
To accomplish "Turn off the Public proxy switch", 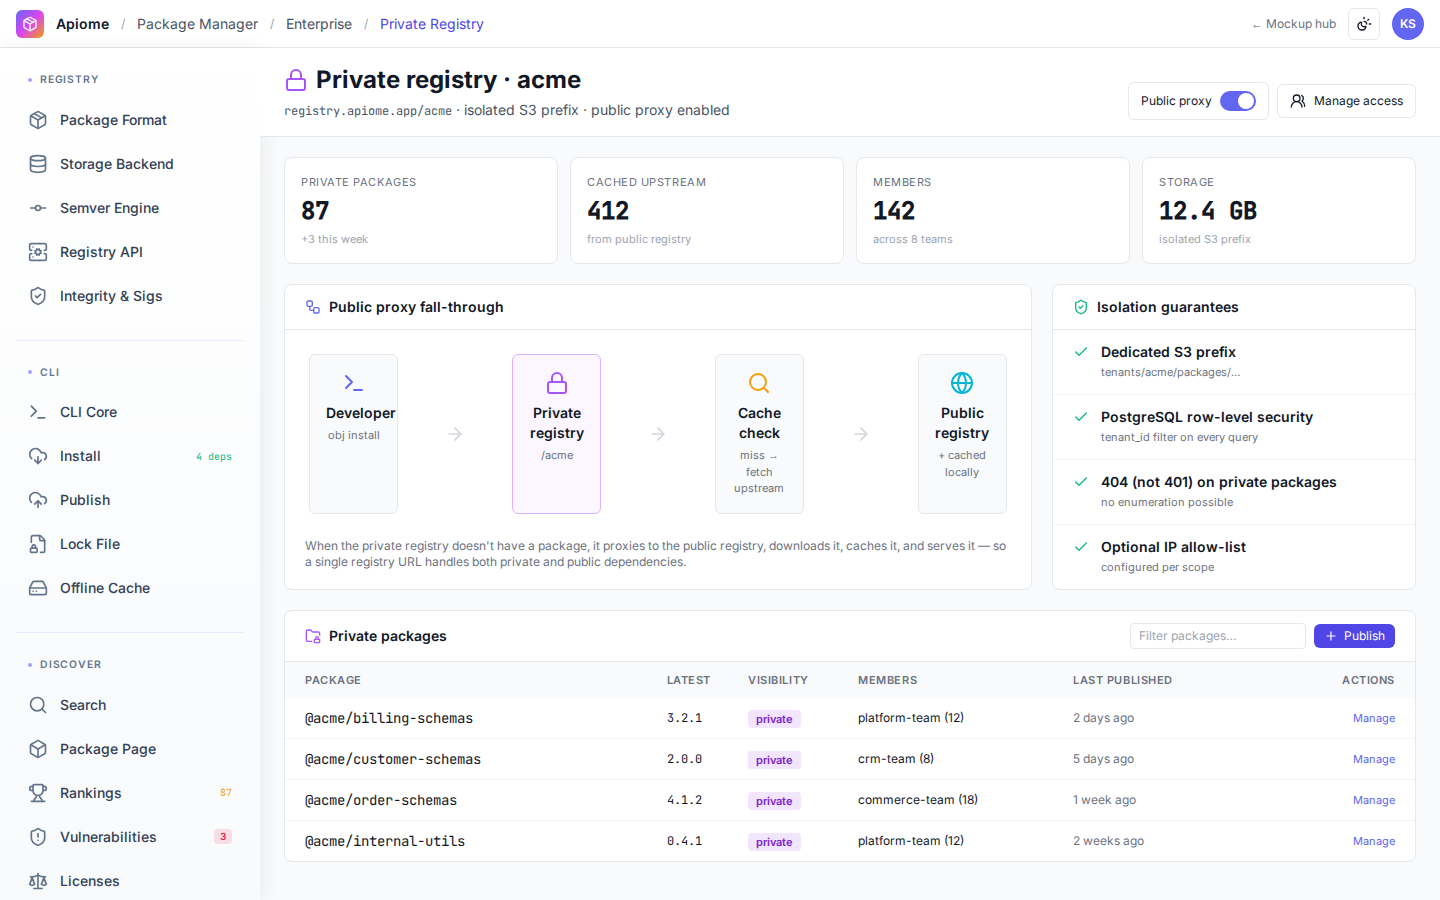I will coord(1238,101).
